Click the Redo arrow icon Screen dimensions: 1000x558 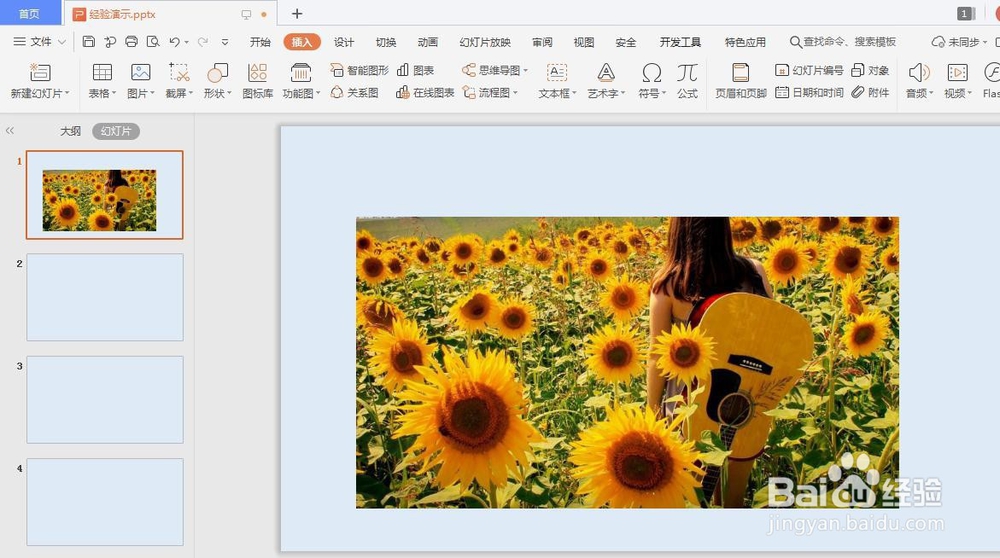click(x=203, y=41)
